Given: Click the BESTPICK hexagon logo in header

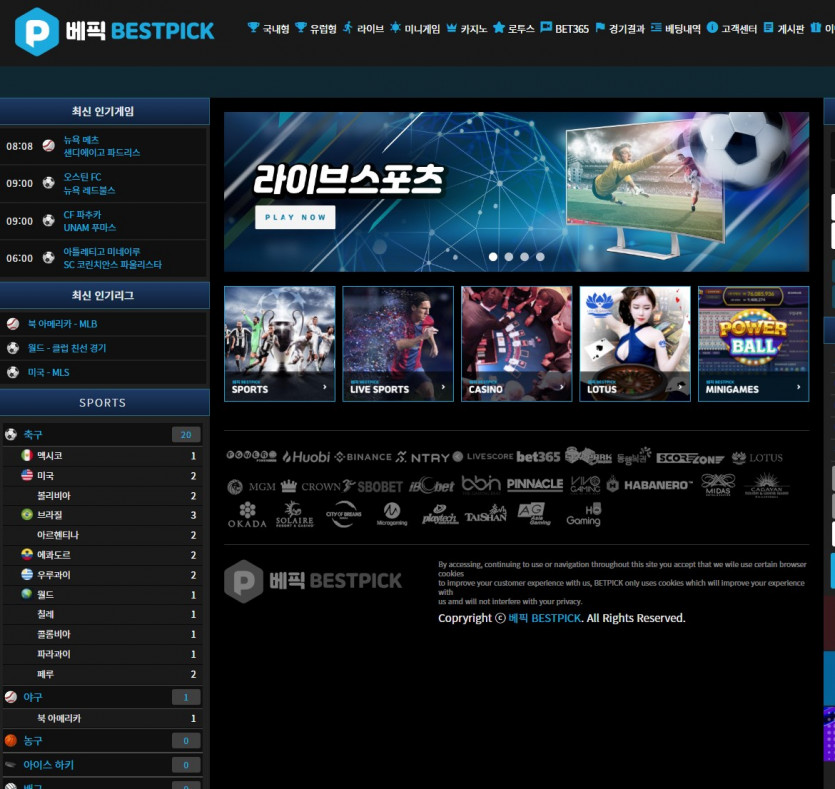Looking at the screenshot, I should click(37, 31).
